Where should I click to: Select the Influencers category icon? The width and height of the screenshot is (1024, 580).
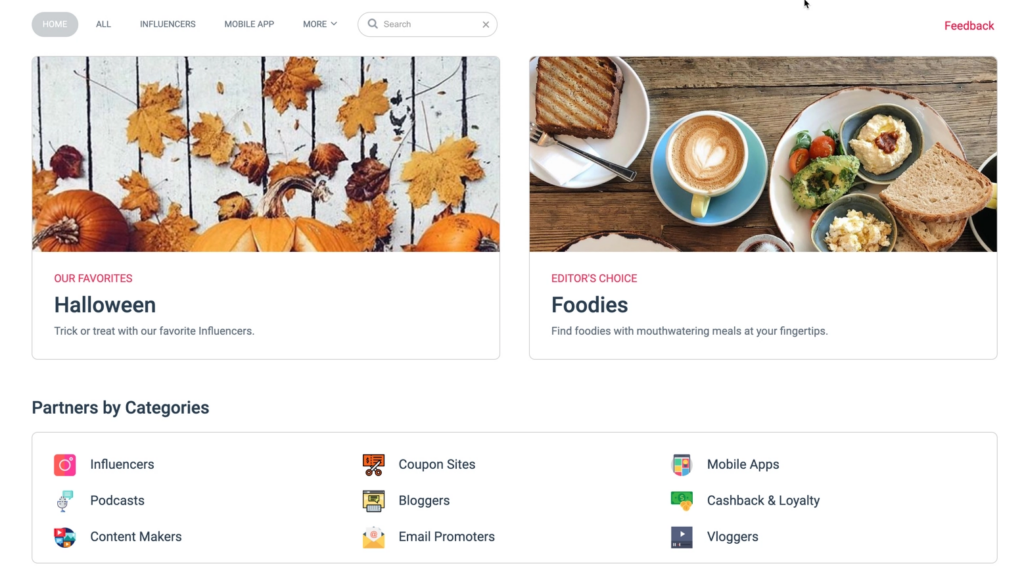(x=64, y=464)
